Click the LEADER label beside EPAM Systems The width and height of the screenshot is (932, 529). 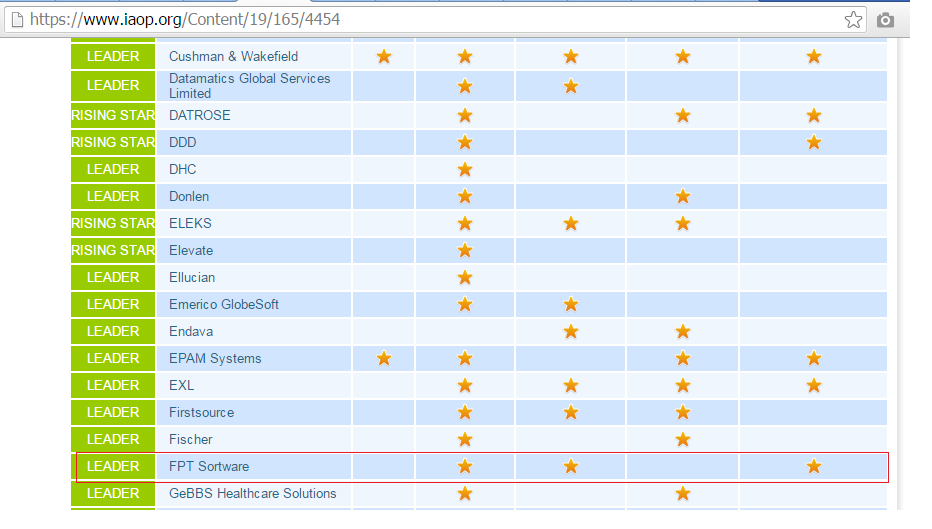click(113, 358)
